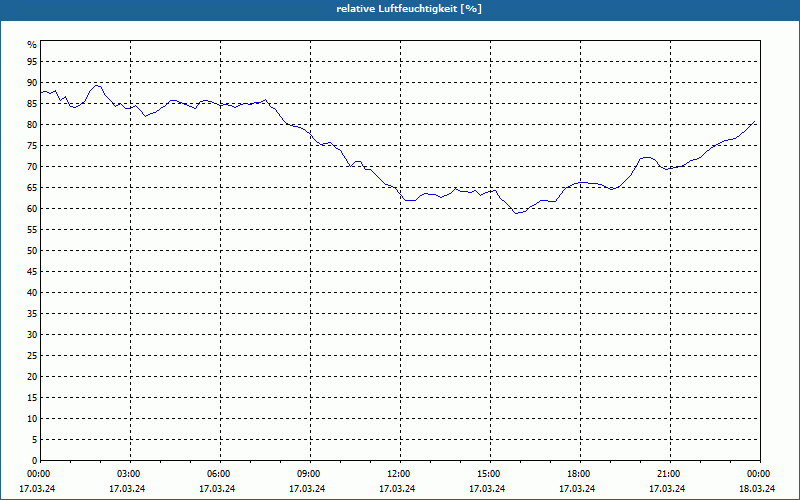The width and height of the screenshot is (800, 500).
Task: Click the y-axis value '0'
Action: pos(35,461)
